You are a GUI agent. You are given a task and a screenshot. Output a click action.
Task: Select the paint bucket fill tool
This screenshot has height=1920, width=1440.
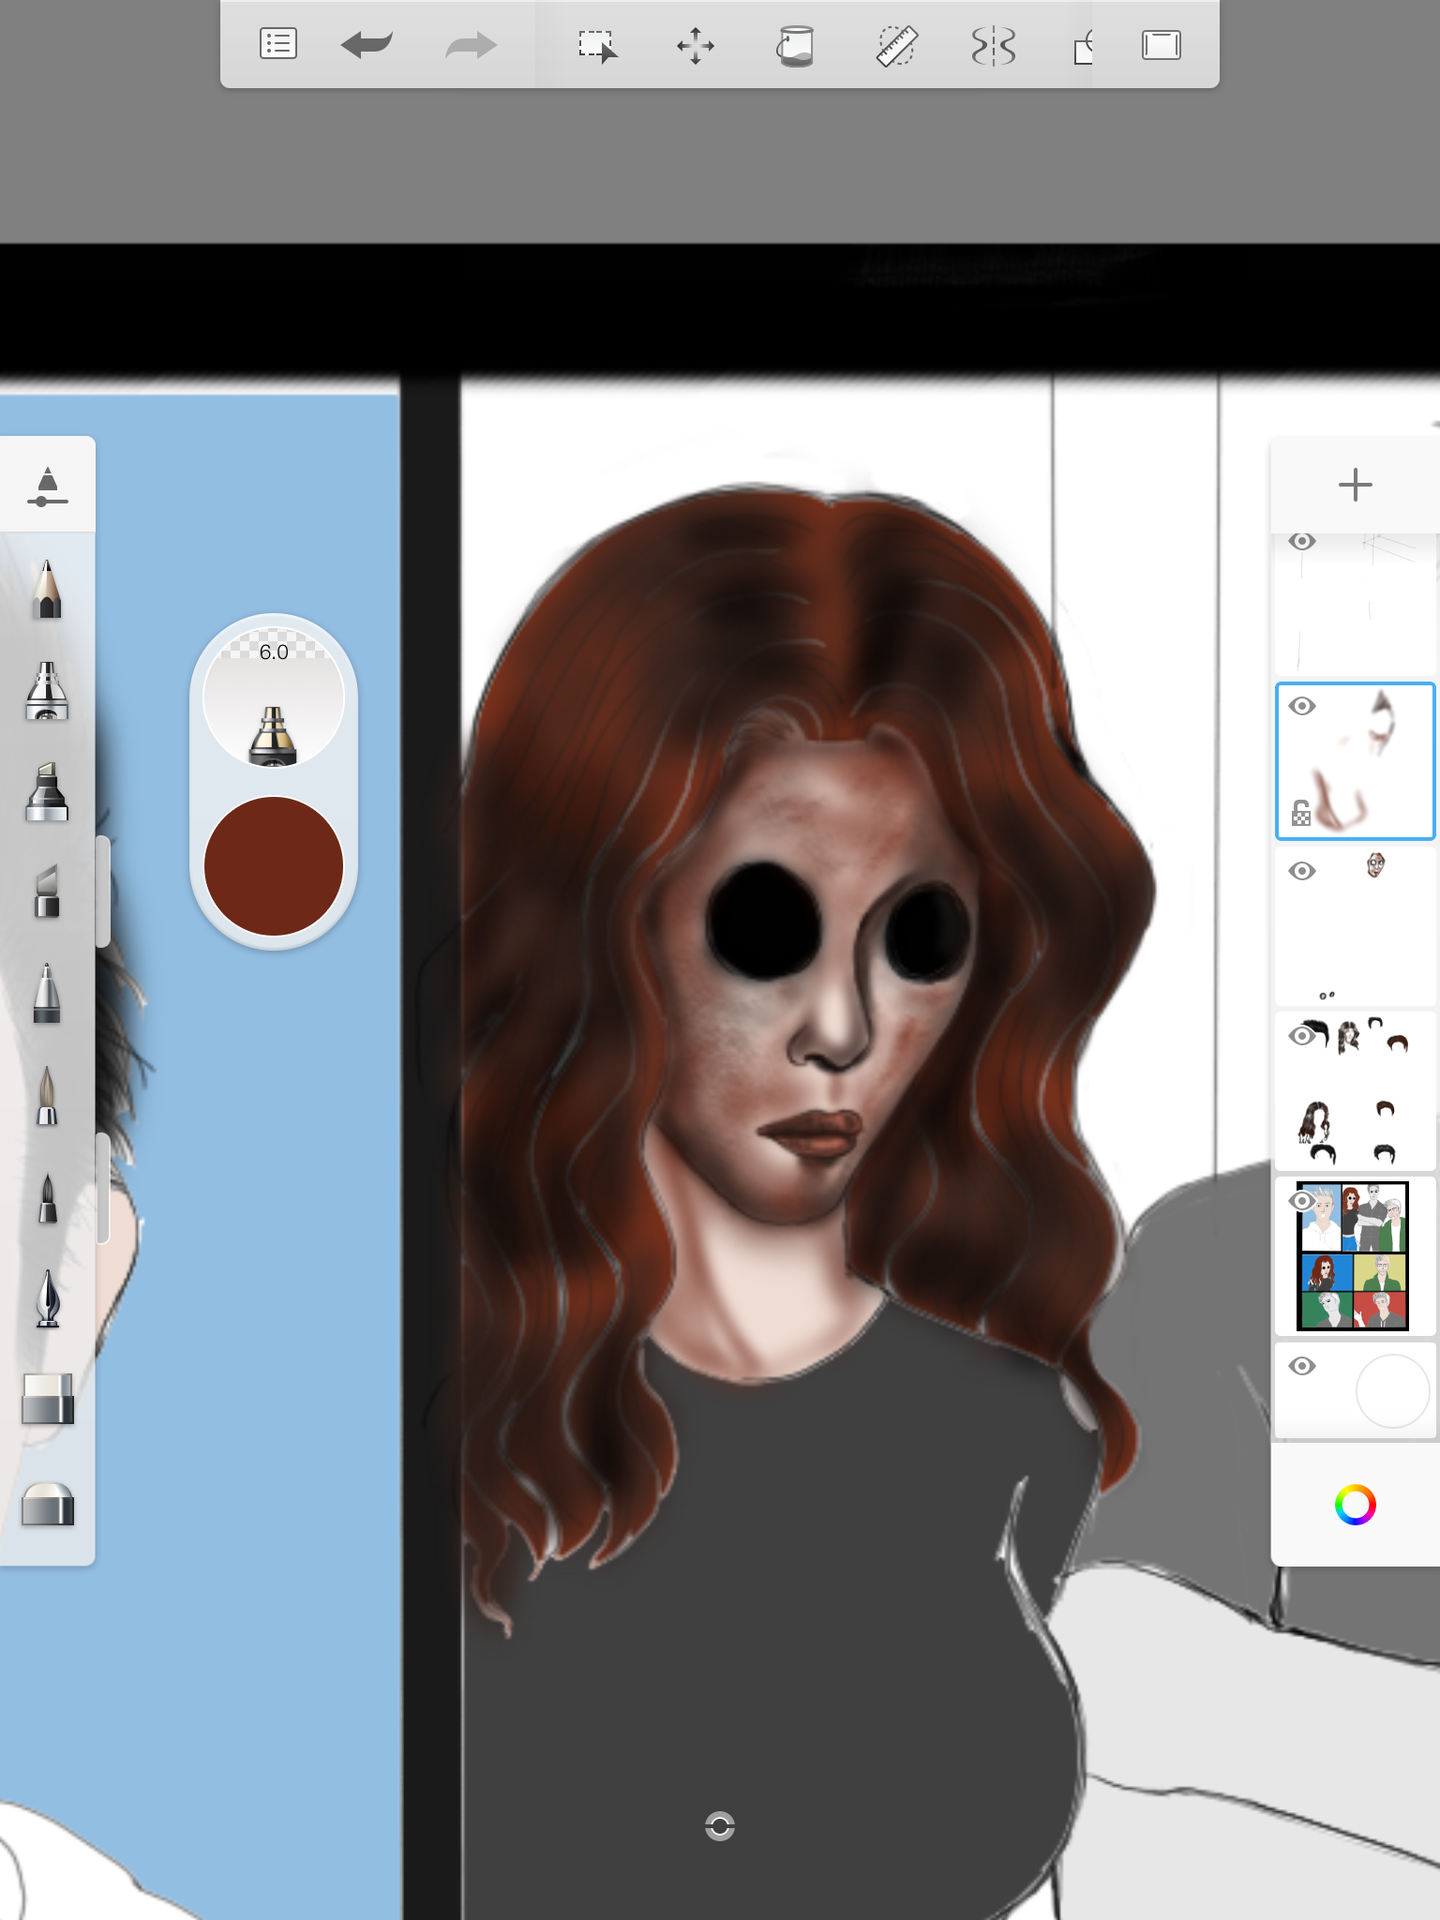[796, 46]
